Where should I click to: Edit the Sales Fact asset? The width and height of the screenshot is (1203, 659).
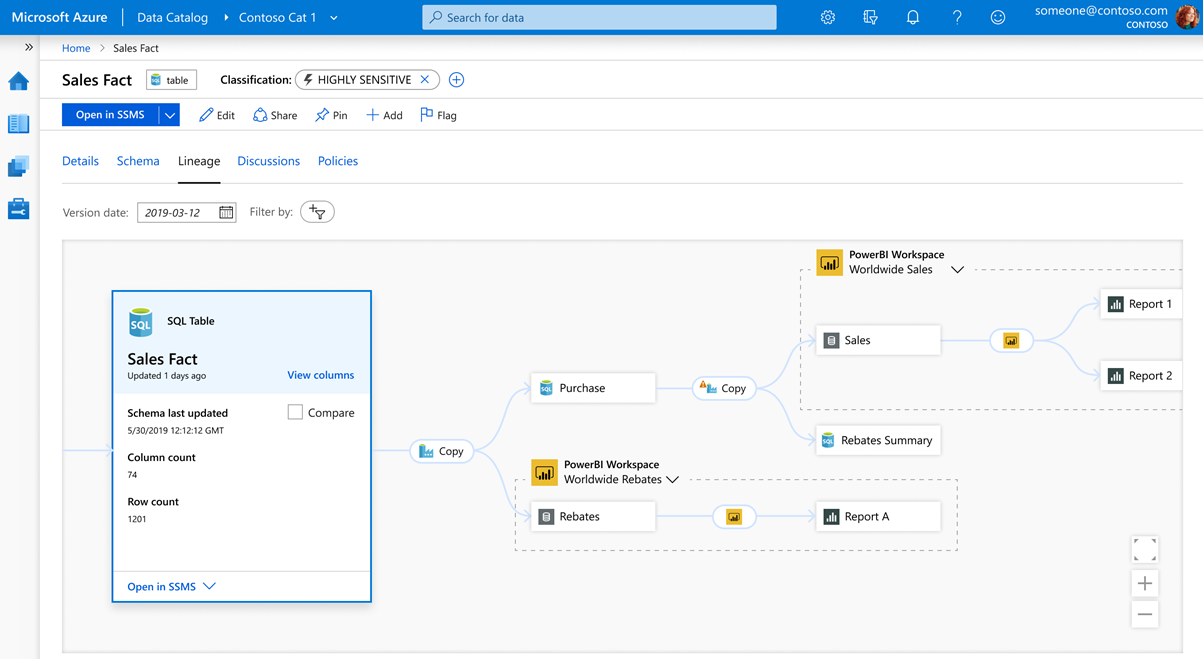(x=217, y=114)
